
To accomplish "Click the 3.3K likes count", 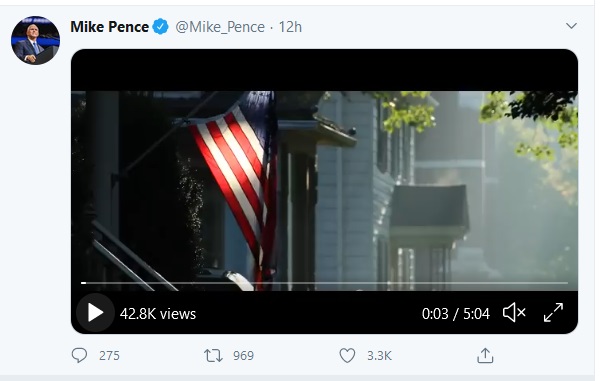I will 379,356.
